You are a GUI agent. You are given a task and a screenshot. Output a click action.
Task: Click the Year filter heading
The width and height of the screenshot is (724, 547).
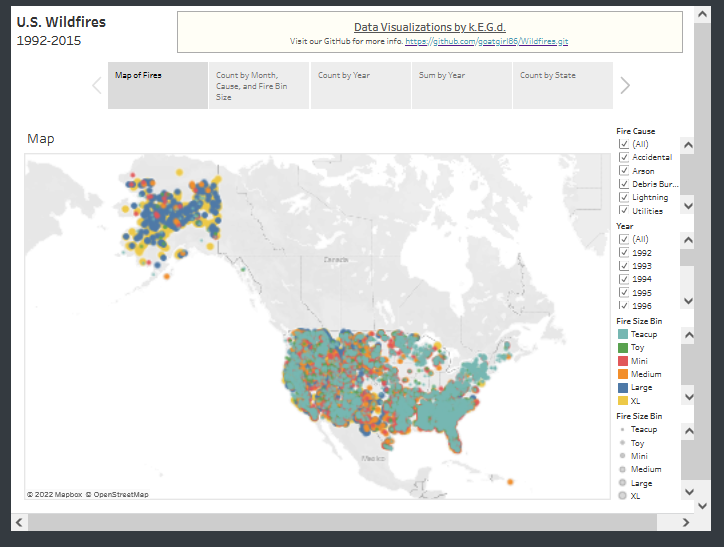(625, 226)
